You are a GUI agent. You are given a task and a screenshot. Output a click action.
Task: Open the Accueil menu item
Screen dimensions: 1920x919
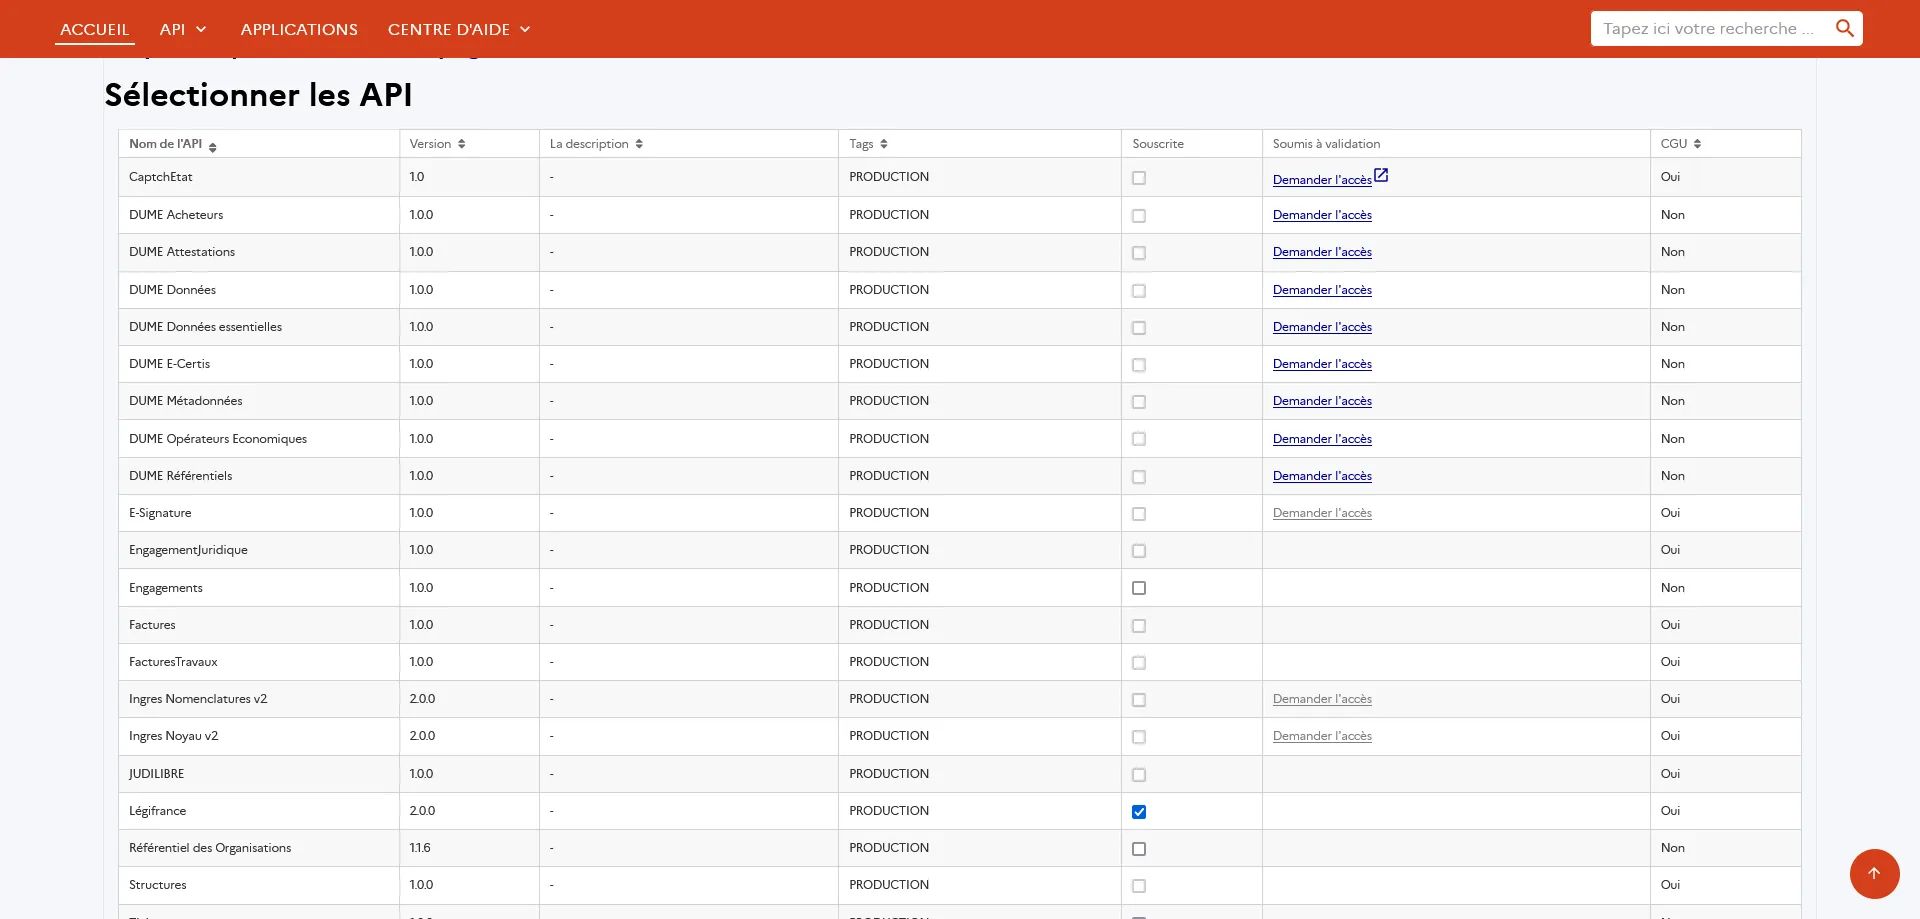tap(95, 30)
